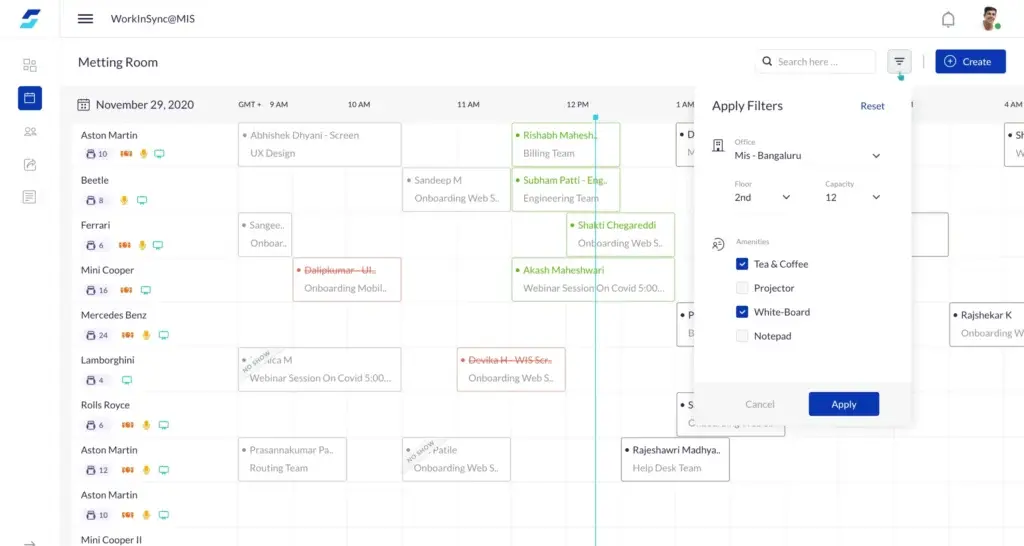The height and width of the screenshot is (546, 1024).
Task: Expand the Capacity dropdown showing 12
Action: 852,197
